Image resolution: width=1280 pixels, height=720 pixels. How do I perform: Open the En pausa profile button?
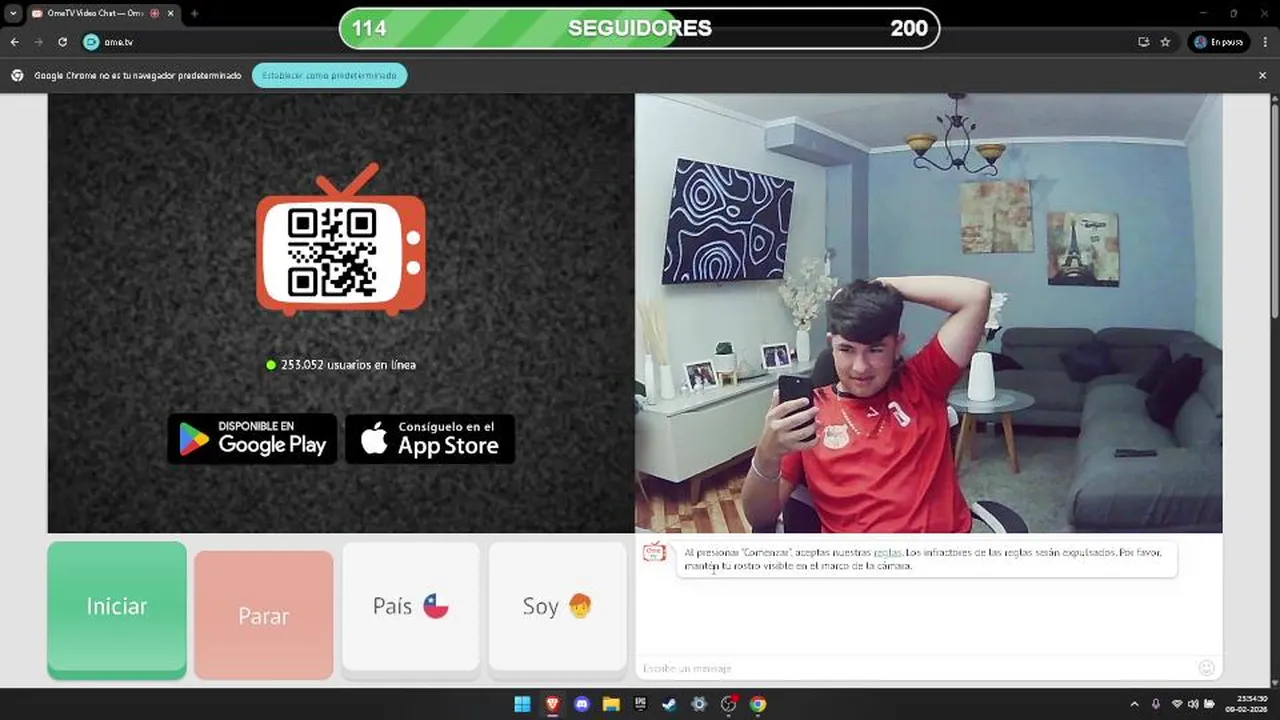point(1220,42)
